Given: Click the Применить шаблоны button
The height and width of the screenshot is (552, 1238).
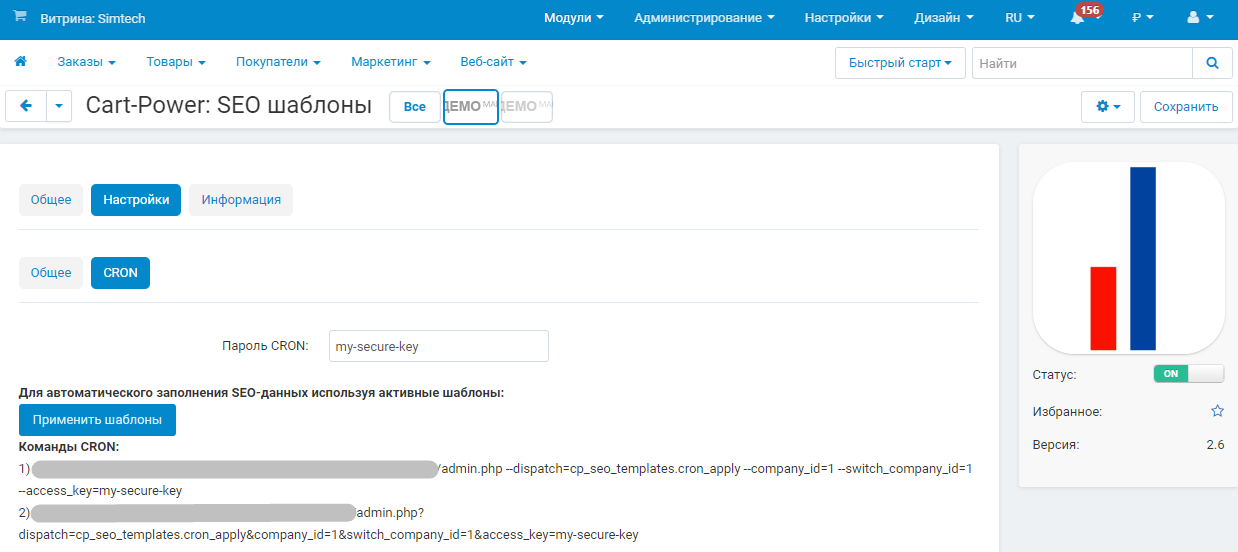Looking at the screenshot, I should click(97, 420).
